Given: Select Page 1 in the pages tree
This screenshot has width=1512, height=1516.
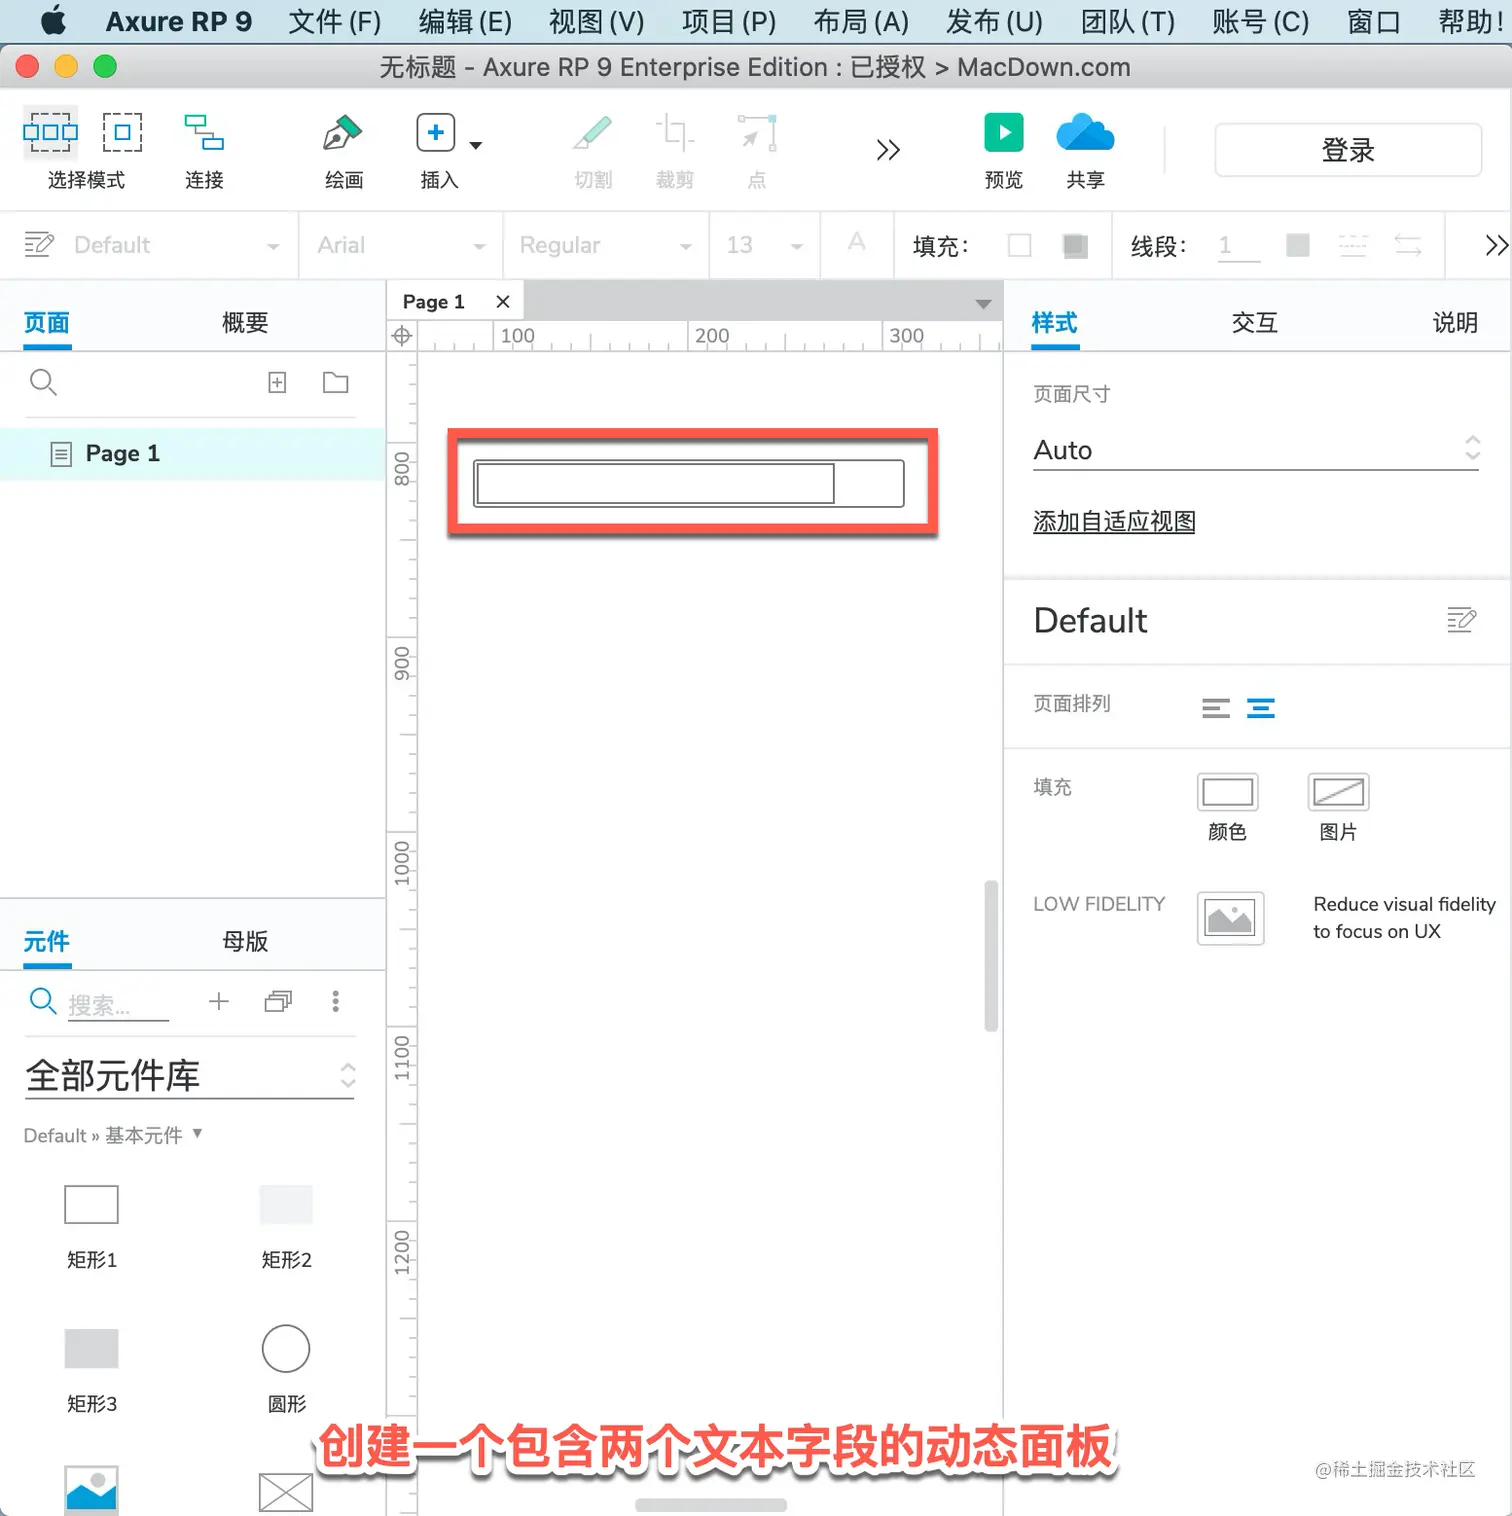Looking at the screenshot, I should click(x=192, y=454).
